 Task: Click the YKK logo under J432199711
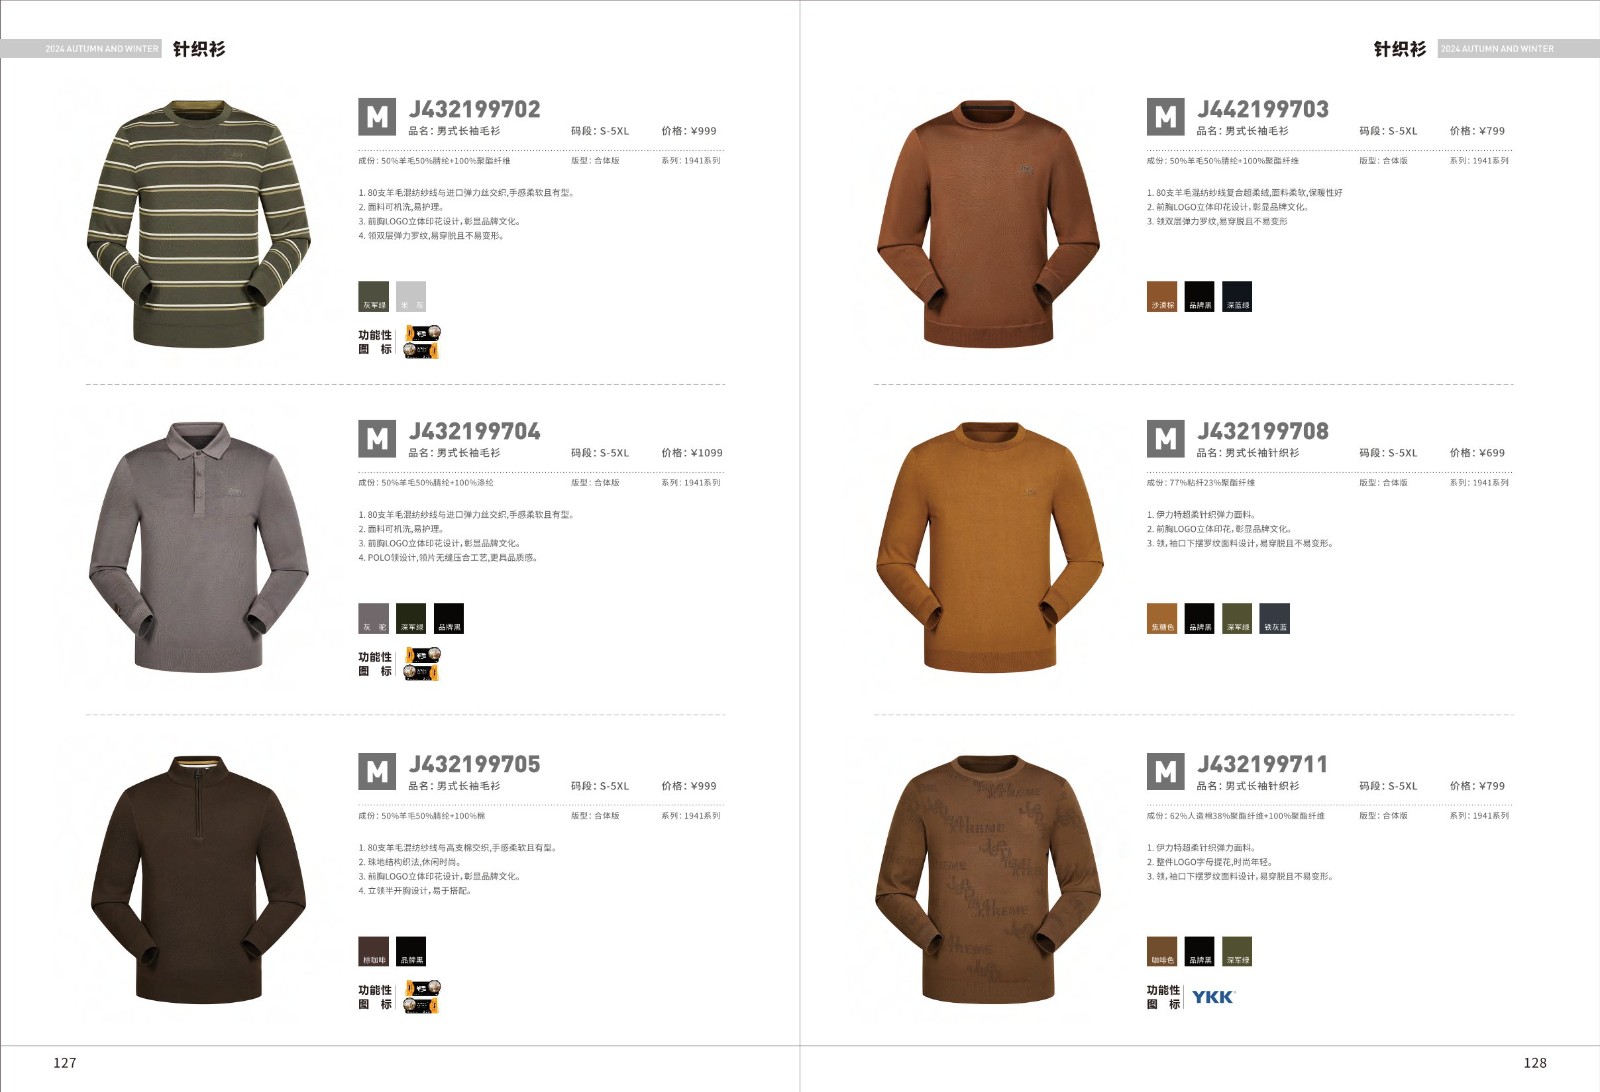(x=1213, y=997)
